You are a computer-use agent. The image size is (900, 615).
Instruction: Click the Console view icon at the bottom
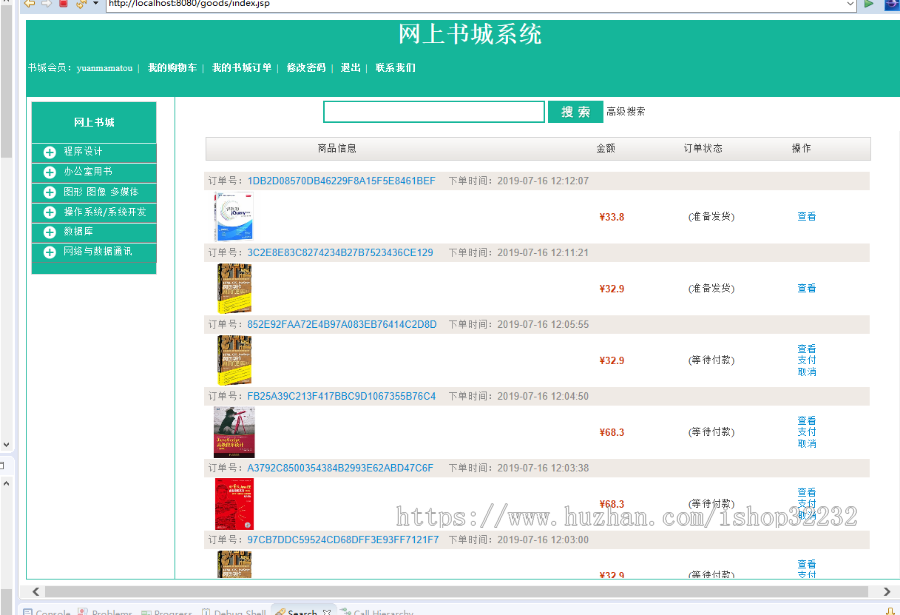[26, 610]
